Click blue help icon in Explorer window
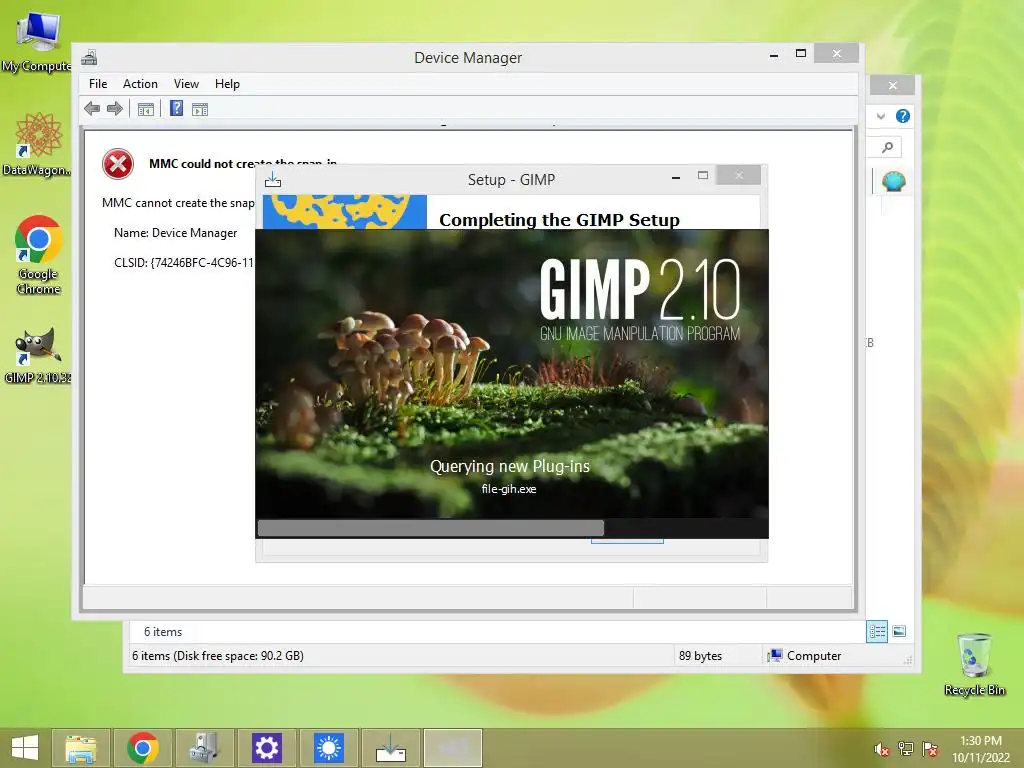The width and height of the screenshot is (1024, 768). coord(903,116)
